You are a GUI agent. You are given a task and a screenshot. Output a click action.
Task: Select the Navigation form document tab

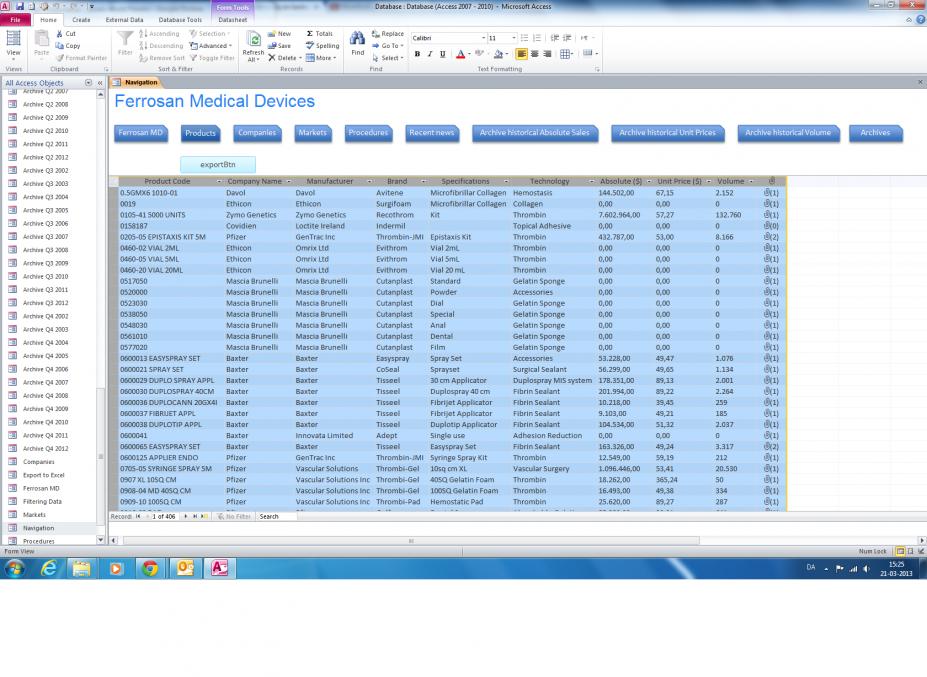(136, 82)
